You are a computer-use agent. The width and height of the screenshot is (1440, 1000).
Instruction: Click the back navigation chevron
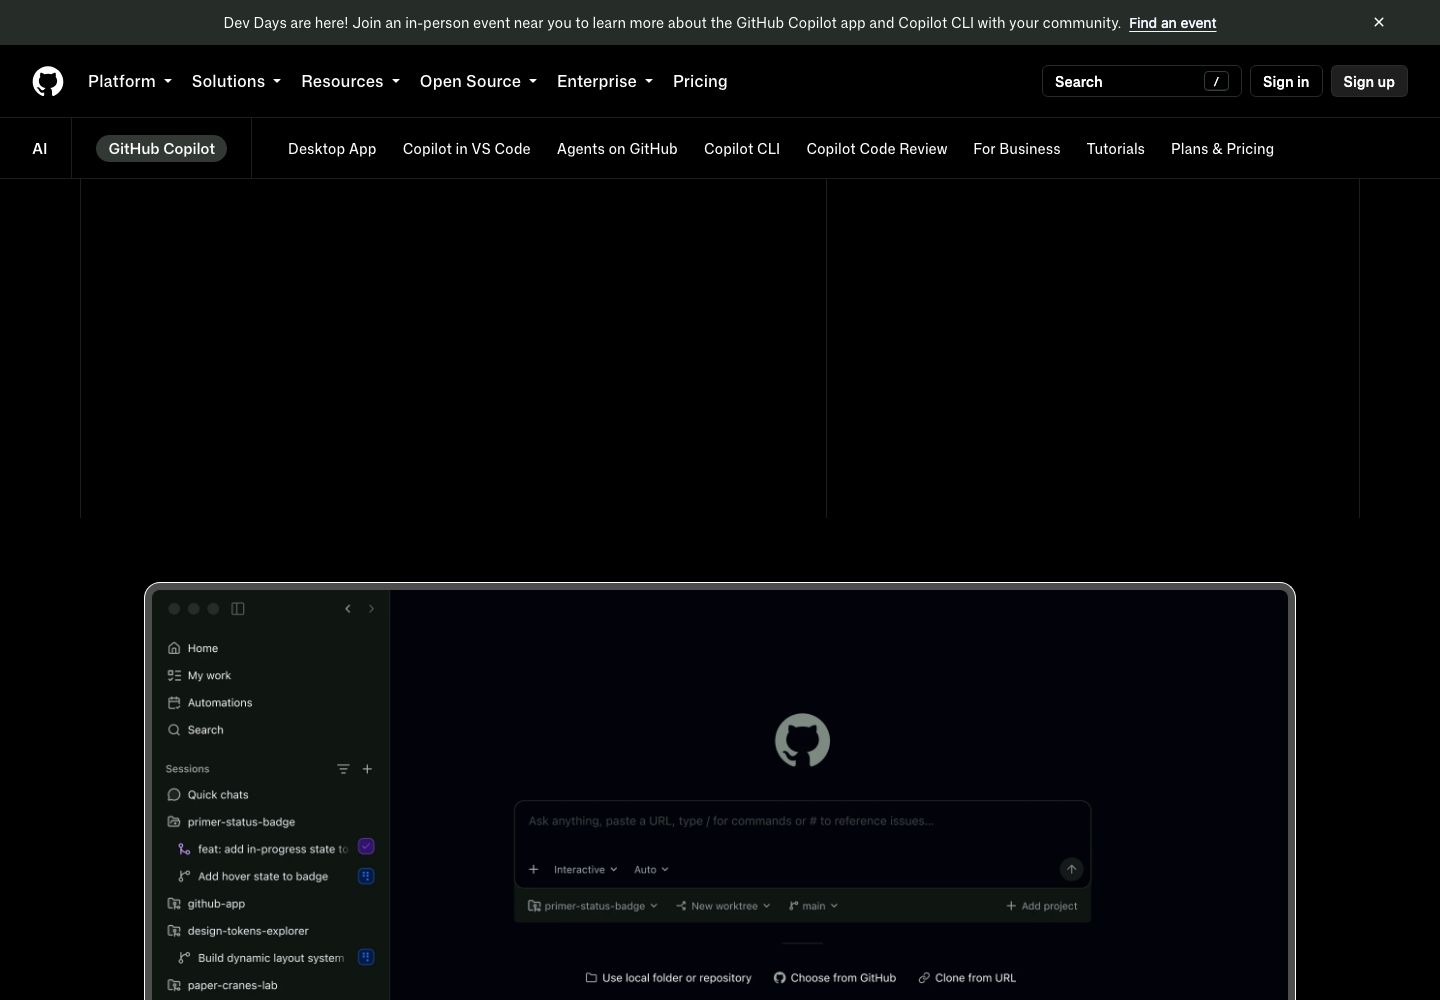click(x=348, y=608)
